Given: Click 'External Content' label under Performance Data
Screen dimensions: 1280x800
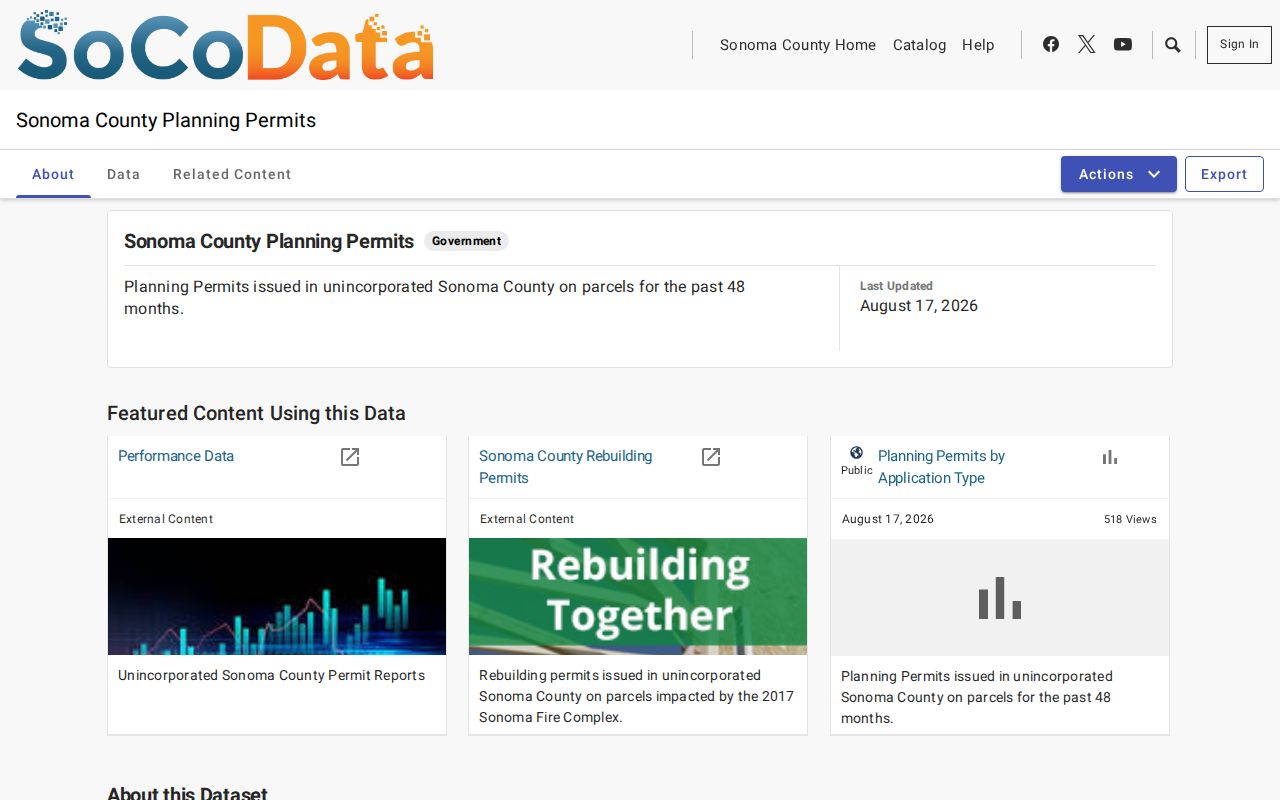Looking at the screenshot, I should point(166,519).
